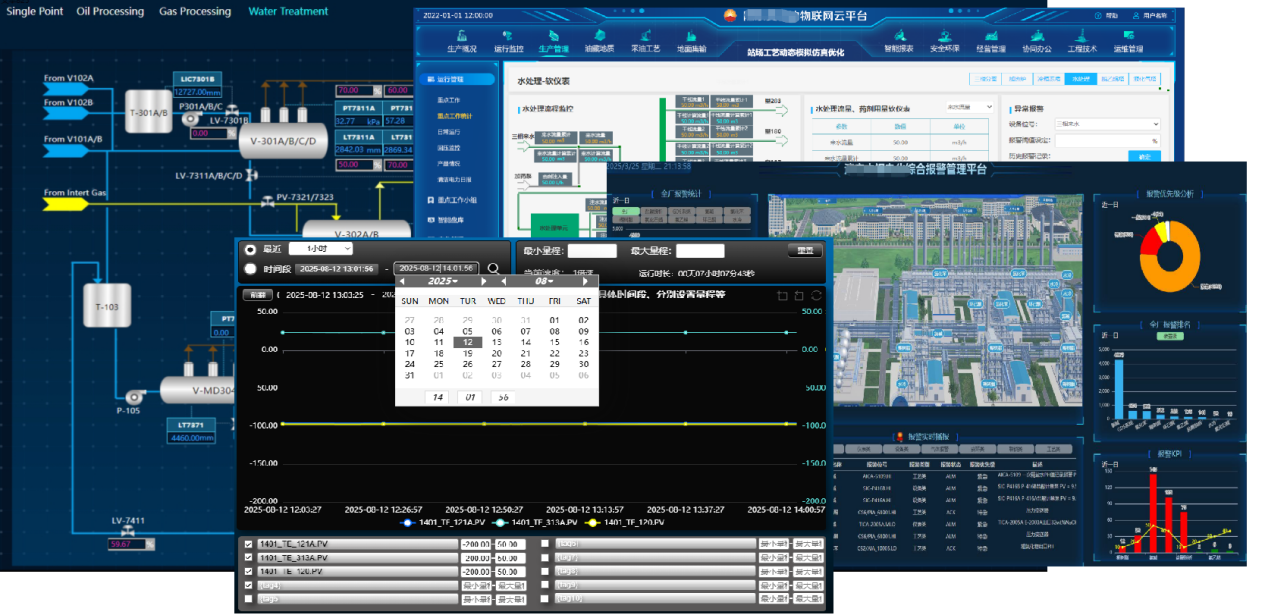This screenshot has height=615, width=1265.
Task: Switch to the Gas Processing tab
Action: tap(195, 12)
